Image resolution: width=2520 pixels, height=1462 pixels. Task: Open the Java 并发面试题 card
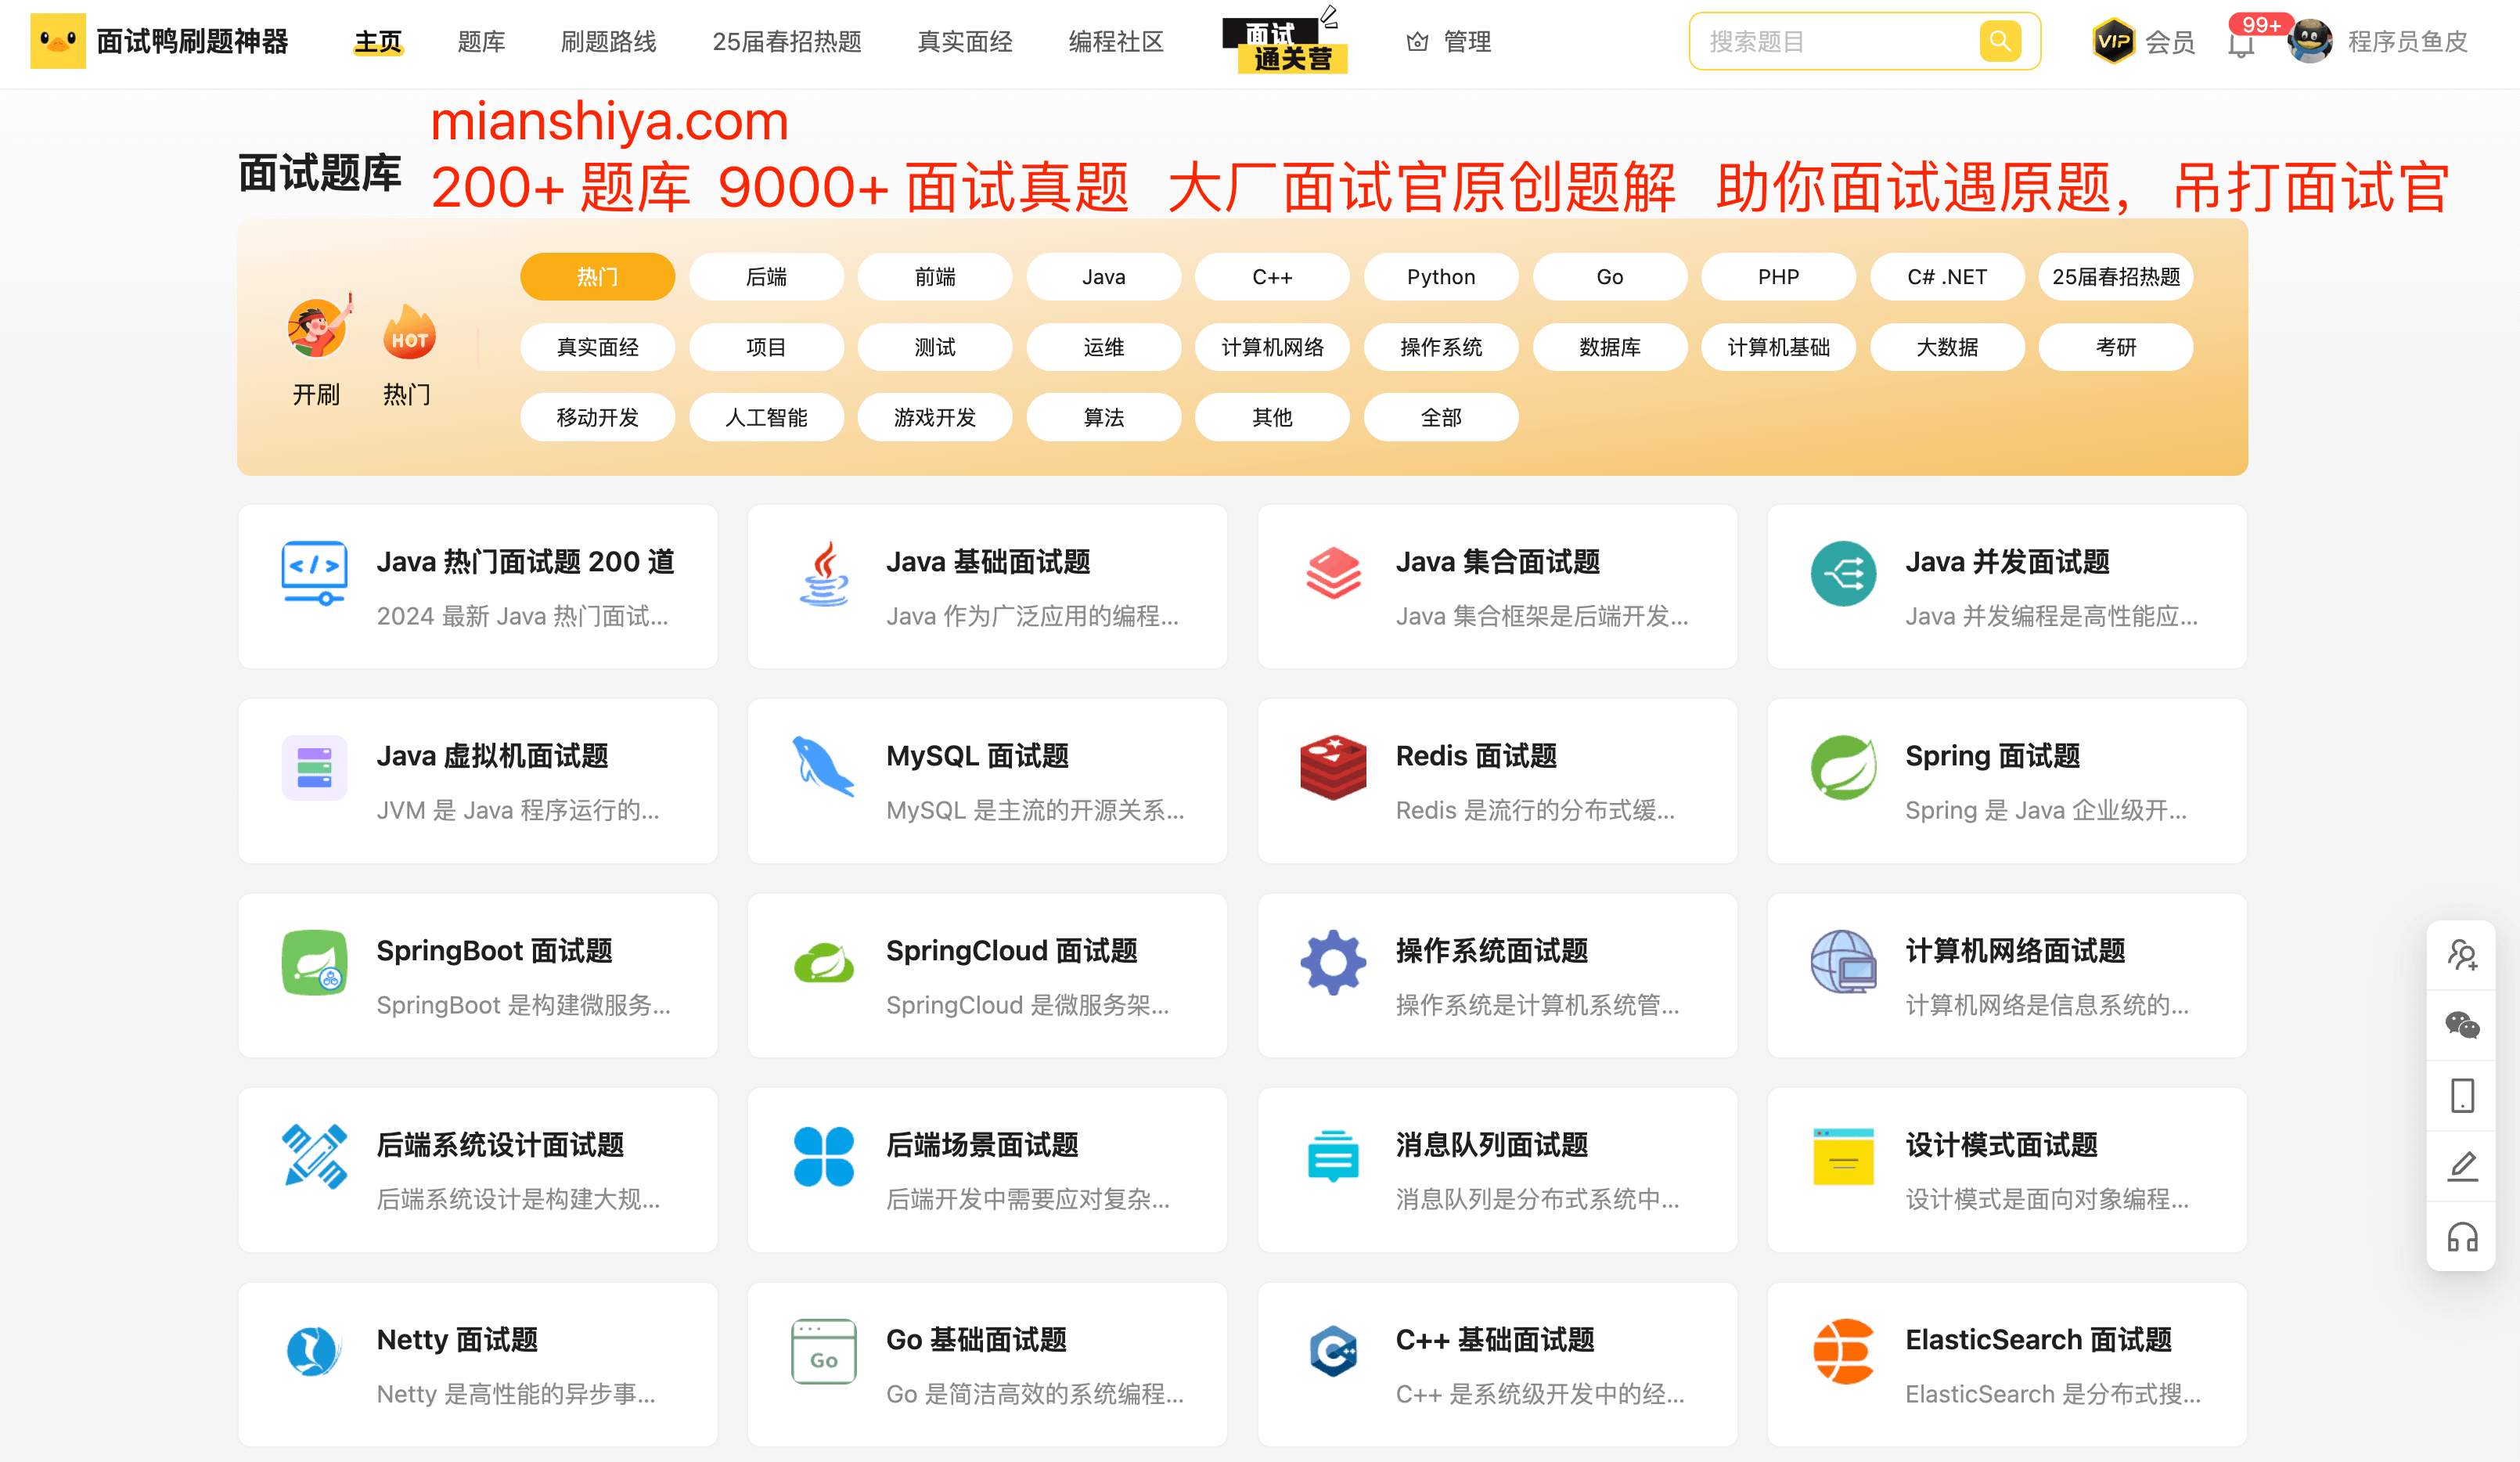click(x=2006, y=586)
